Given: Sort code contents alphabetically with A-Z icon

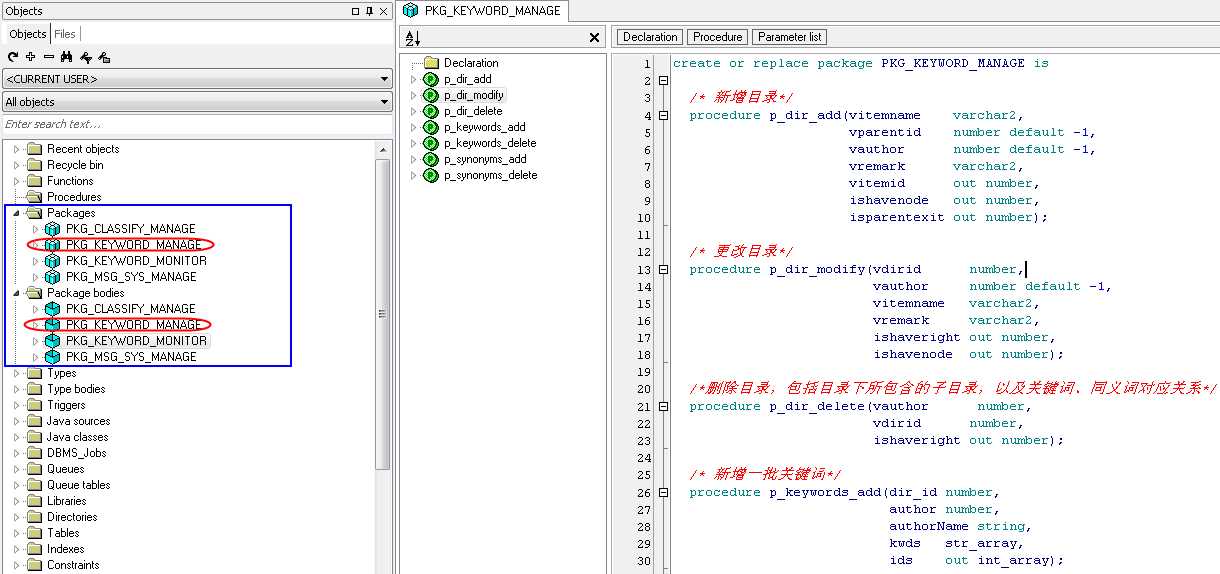Looking at the screenshot, I should coord(413,38).
